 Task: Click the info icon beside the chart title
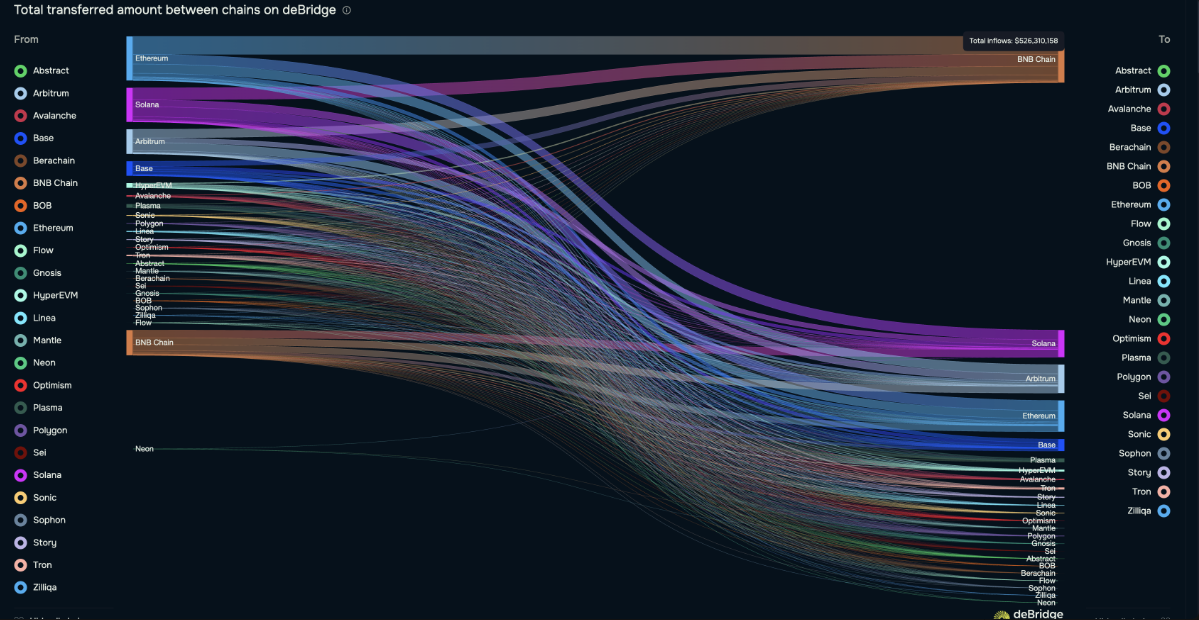pos(347,10)
